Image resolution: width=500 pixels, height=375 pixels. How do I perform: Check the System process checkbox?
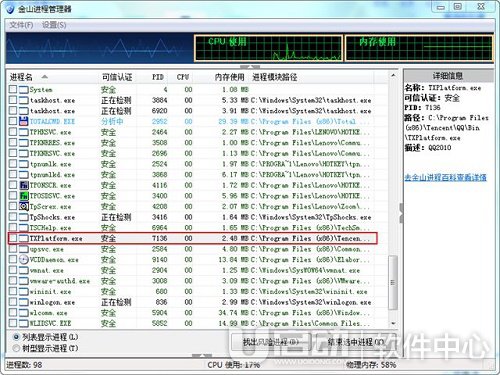coord(13,89)
